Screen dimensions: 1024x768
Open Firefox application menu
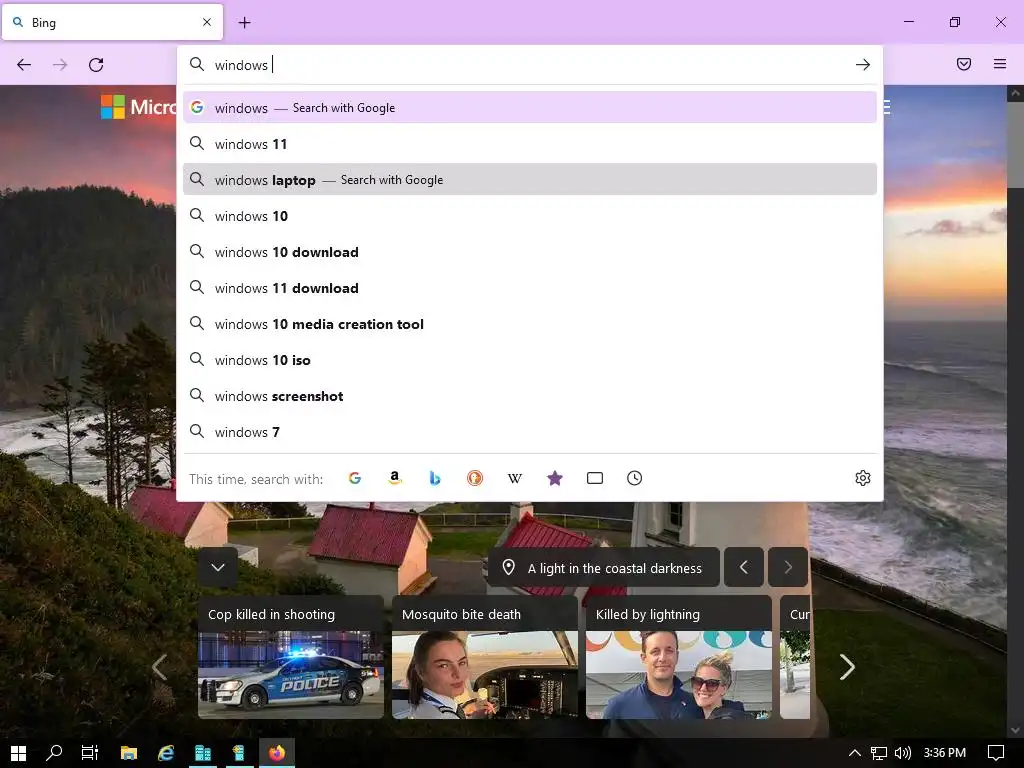coord(1000,64)
